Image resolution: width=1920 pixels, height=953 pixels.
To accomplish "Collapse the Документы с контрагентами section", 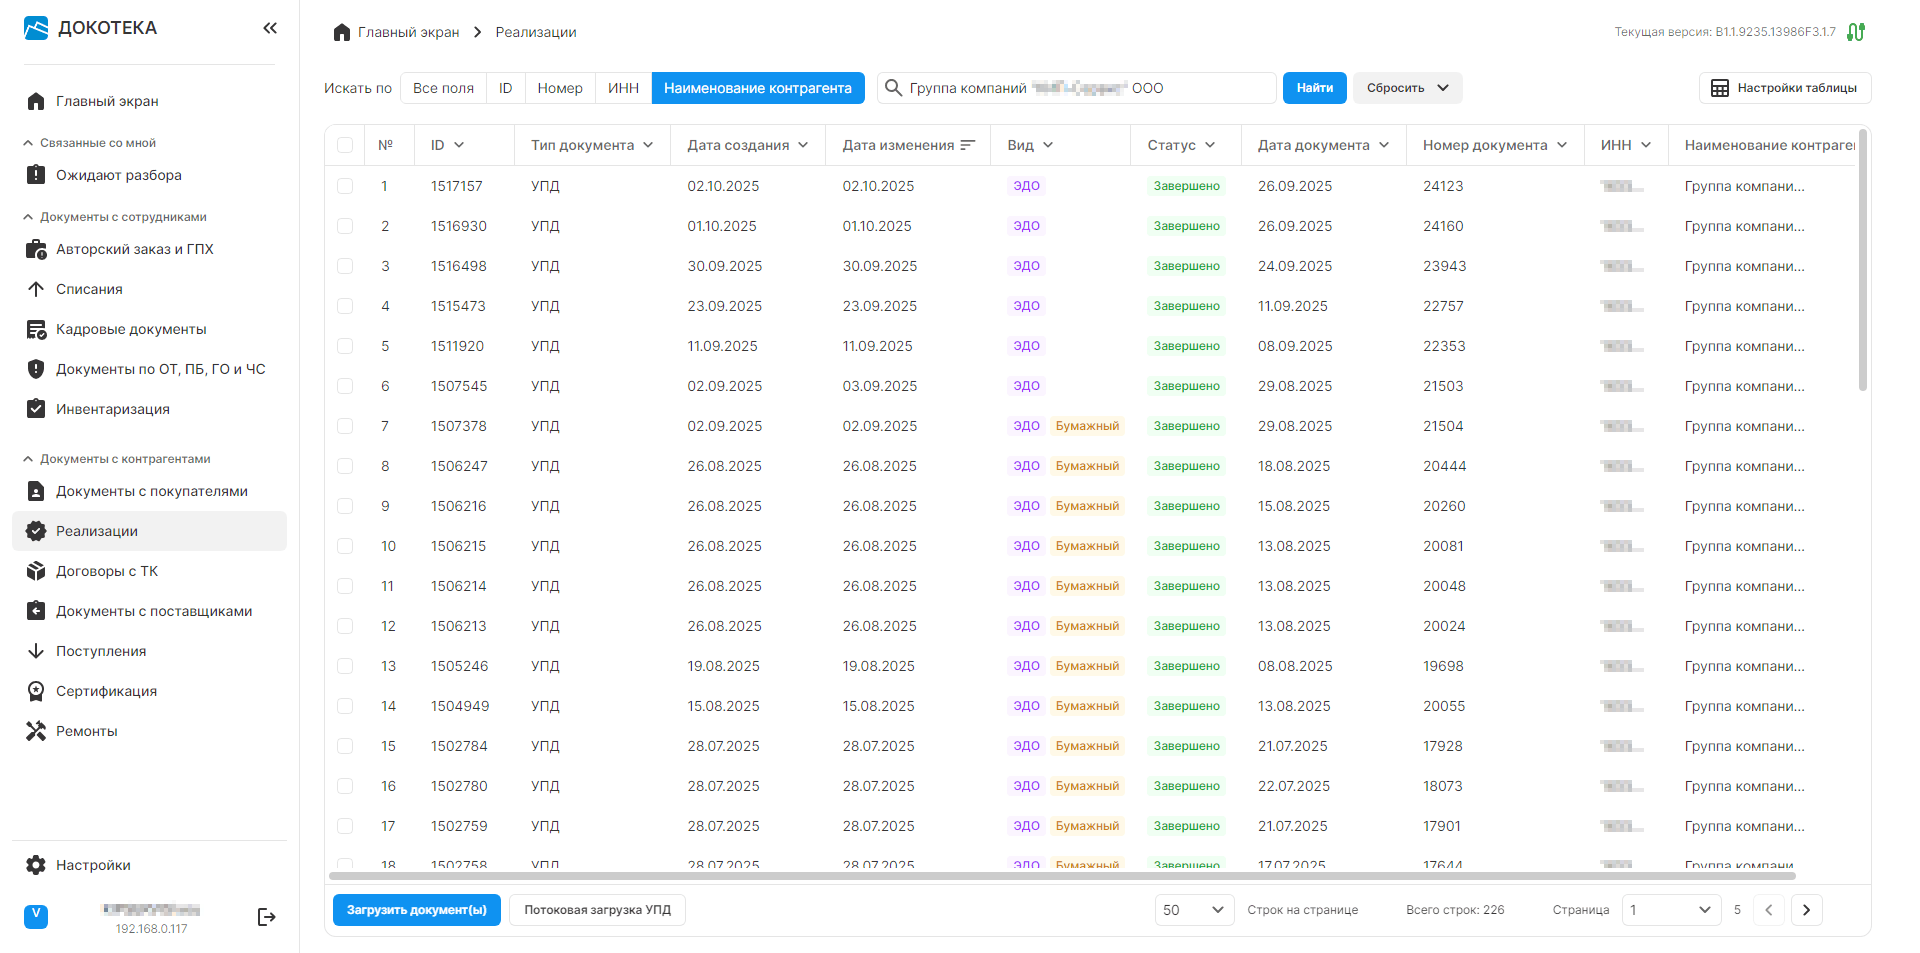I will [x=28, y=459].
